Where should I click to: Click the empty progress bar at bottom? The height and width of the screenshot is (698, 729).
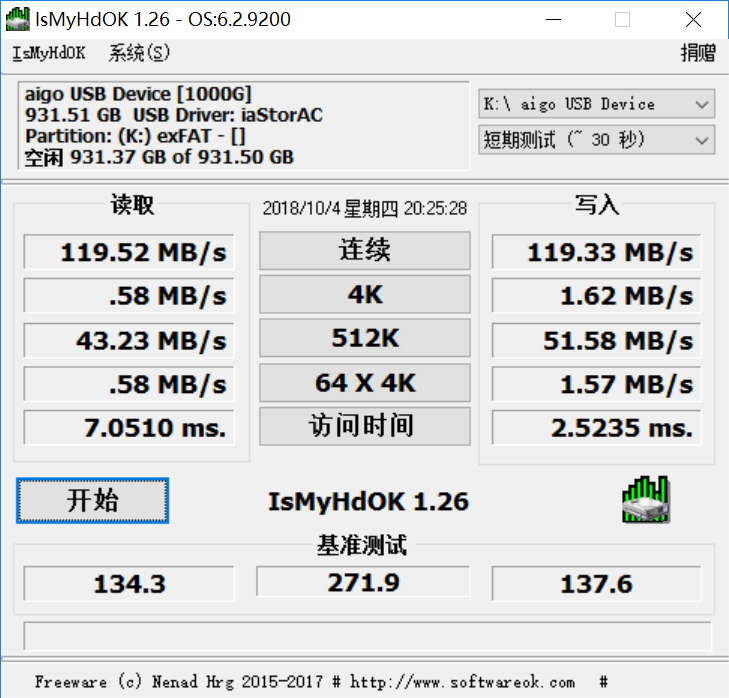[367, 636]
